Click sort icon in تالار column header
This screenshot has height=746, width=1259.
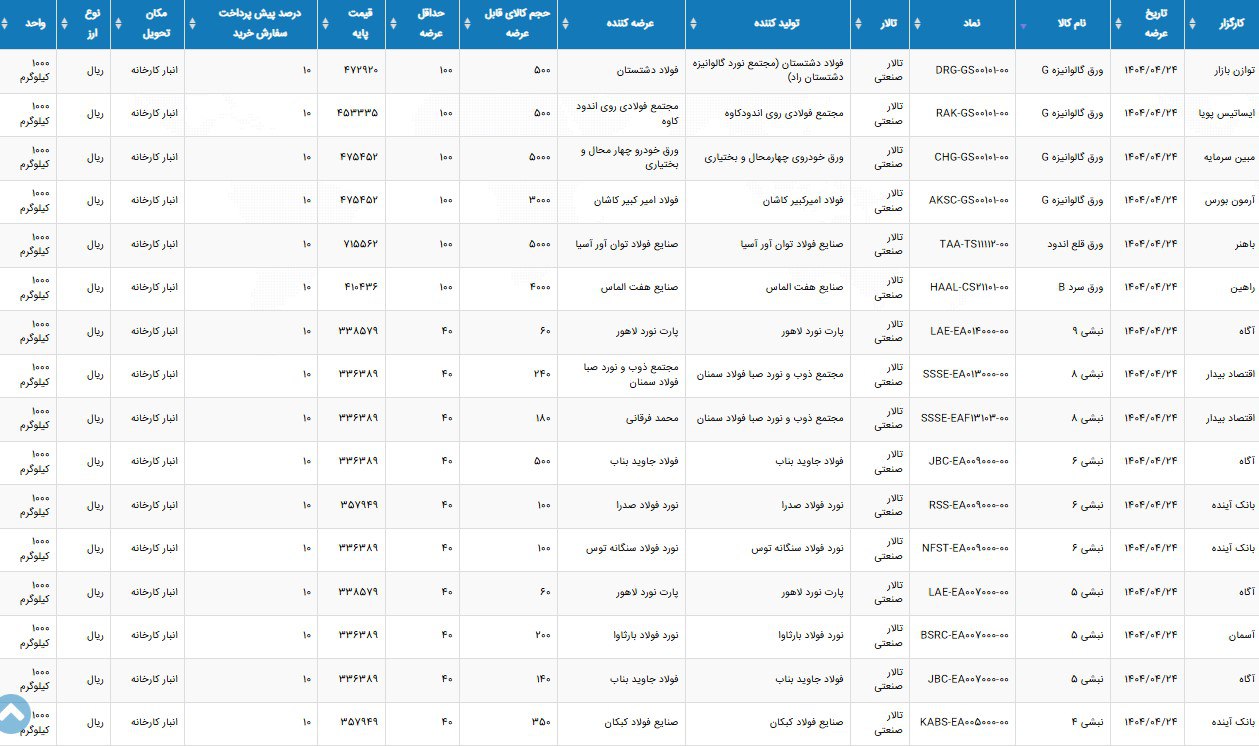[x=859, y=25]
